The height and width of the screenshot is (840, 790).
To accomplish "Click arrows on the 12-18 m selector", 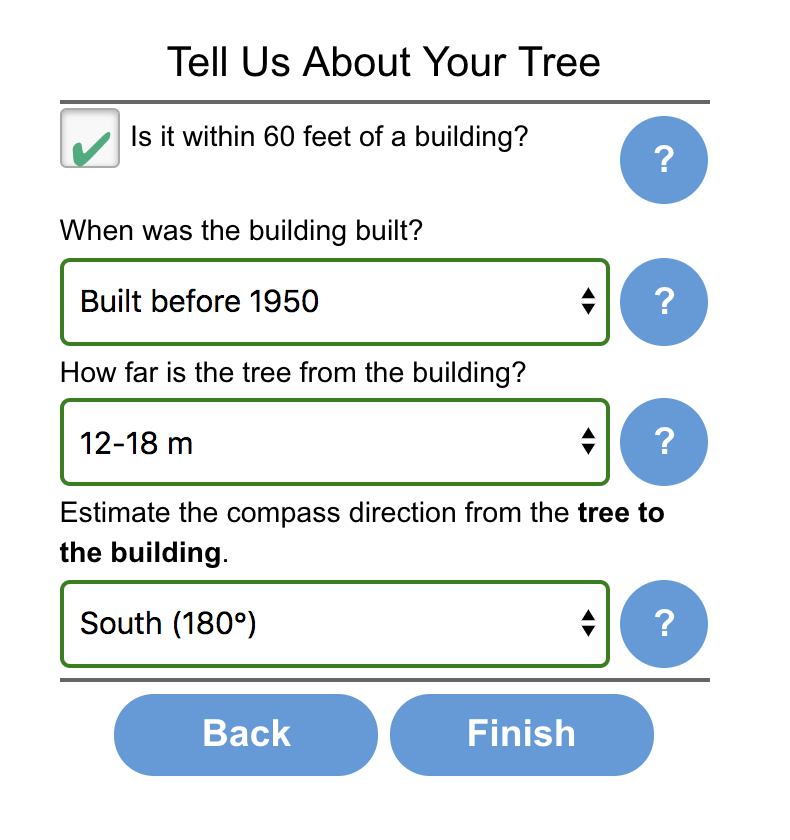I will pos(588,441).
